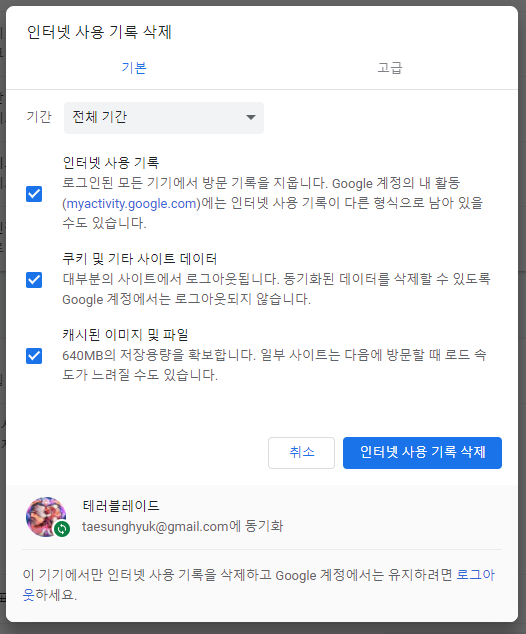Click the blue 인터넷 사용 기록 삭제 button
This screenshot has height=634, width=526.
coord(422,452)
